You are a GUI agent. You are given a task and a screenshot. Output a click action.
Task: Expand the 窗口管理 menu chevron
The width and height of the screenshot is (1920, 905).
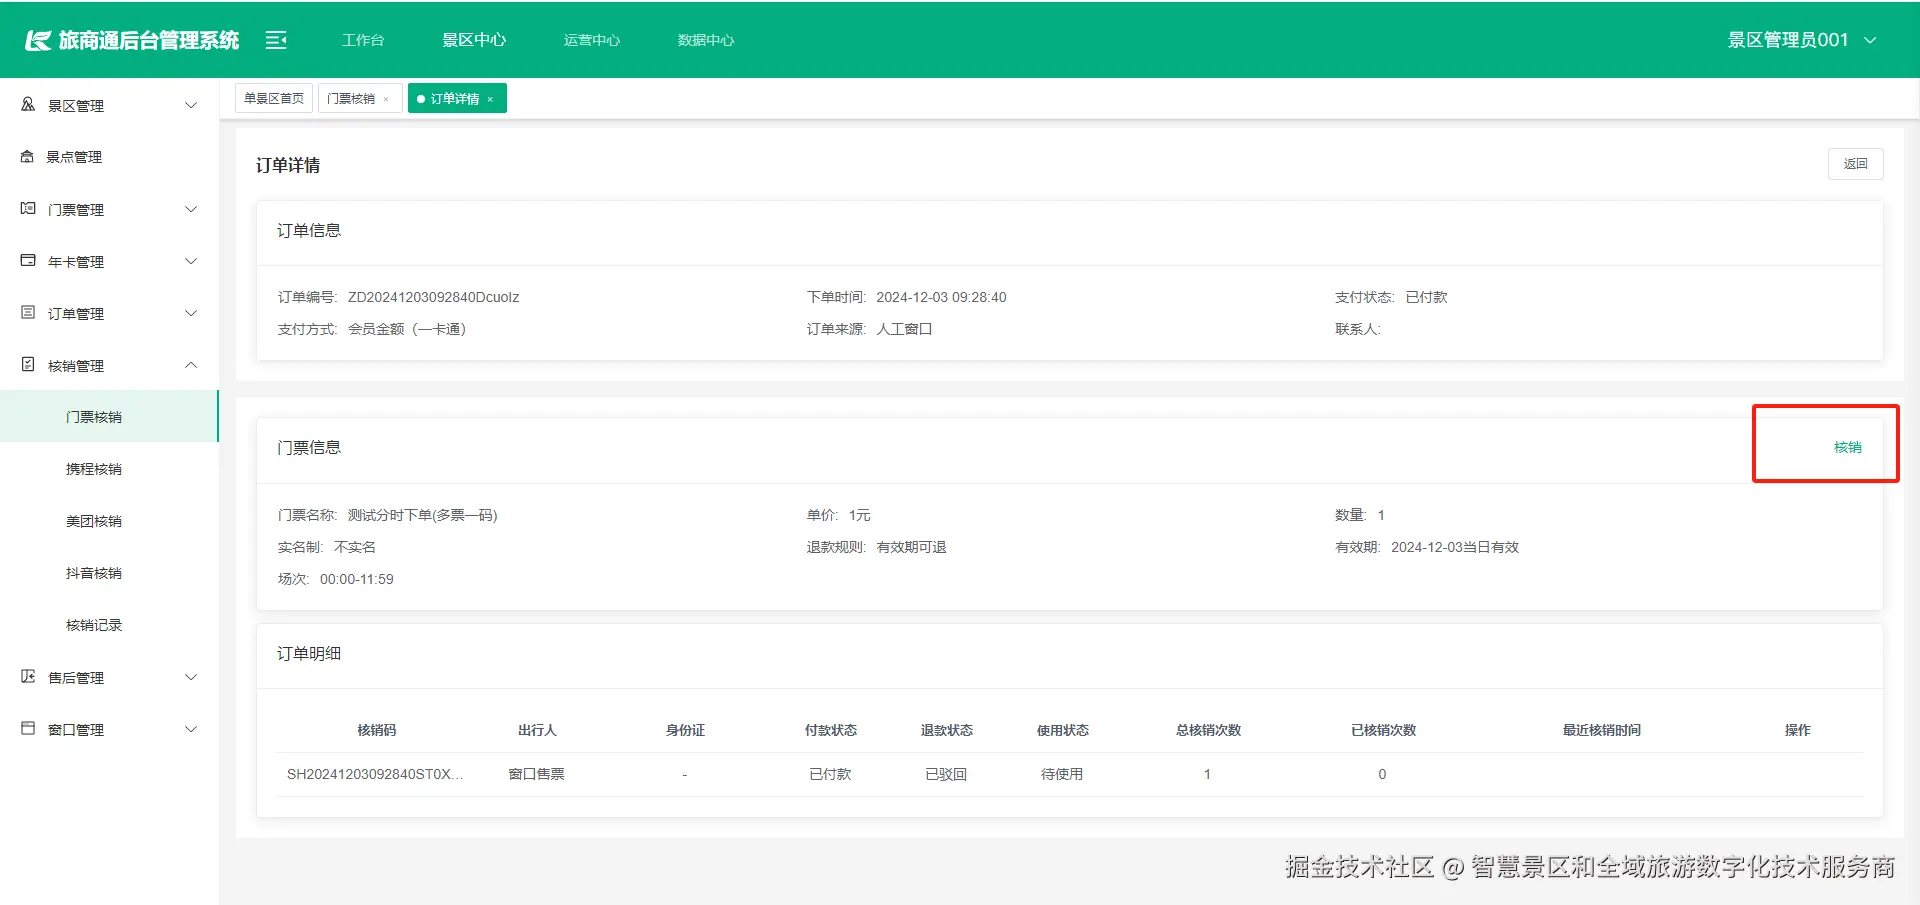191,729
